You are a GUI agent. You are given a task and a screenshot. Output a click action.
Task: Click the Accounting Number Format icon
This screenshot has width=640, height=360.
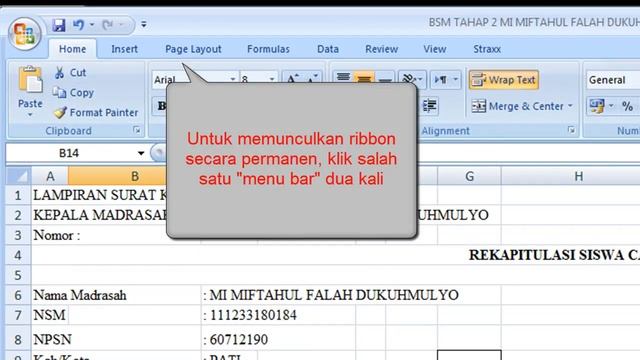597,106
